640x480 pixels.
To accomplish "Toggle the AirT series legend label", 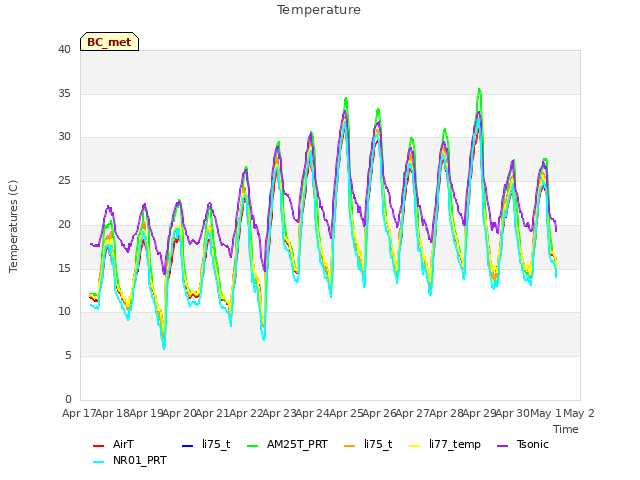I will [x=123, y=444].
